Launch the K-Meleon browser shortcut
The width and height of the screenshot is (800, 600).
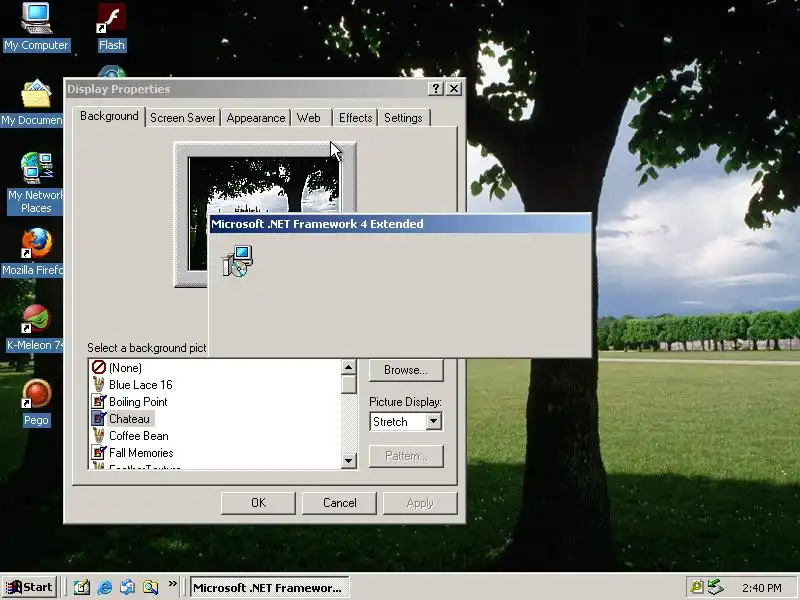pos(36,318)
